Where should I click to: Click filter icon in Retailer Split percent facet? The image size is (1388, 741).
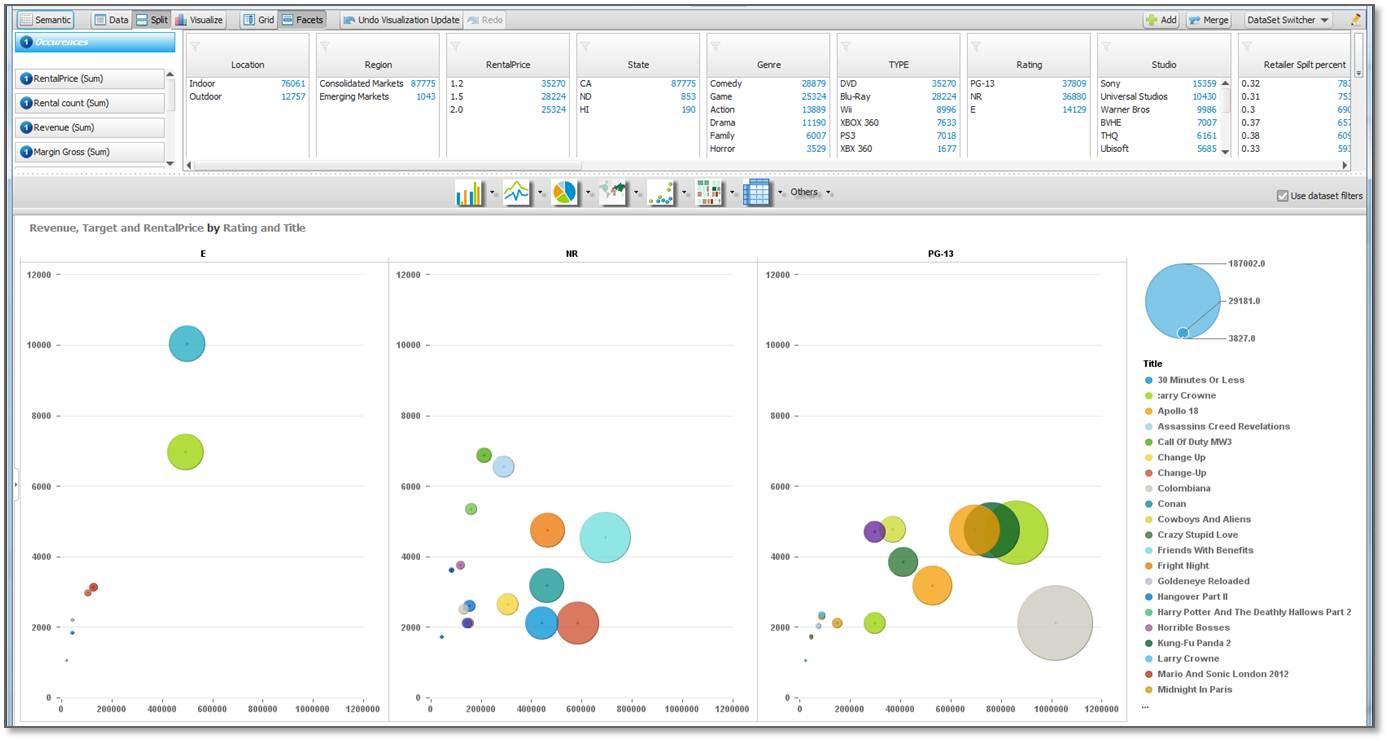coord(1246,46)
